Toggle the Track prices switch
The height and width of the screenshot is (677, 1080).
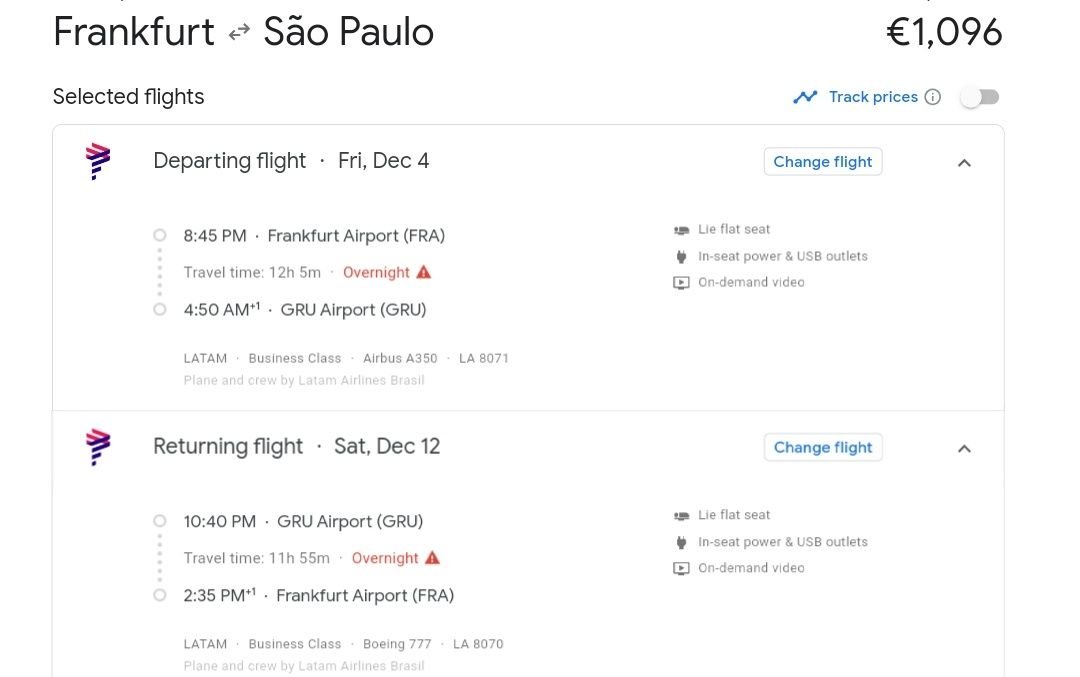point(980,97)
